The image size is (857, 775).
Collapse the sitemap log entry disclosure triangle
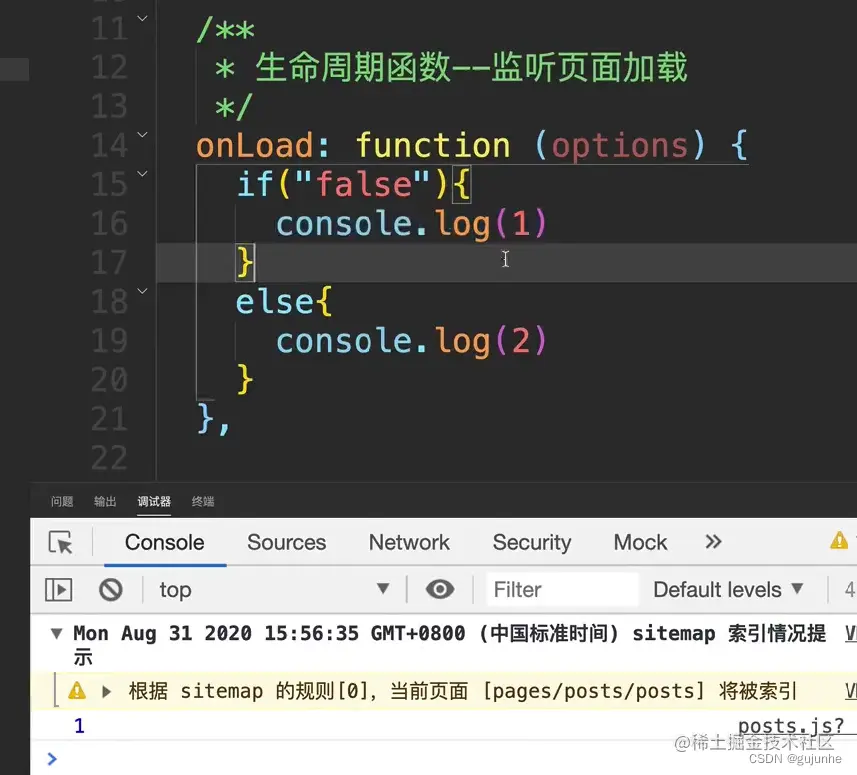click(55, 633)
